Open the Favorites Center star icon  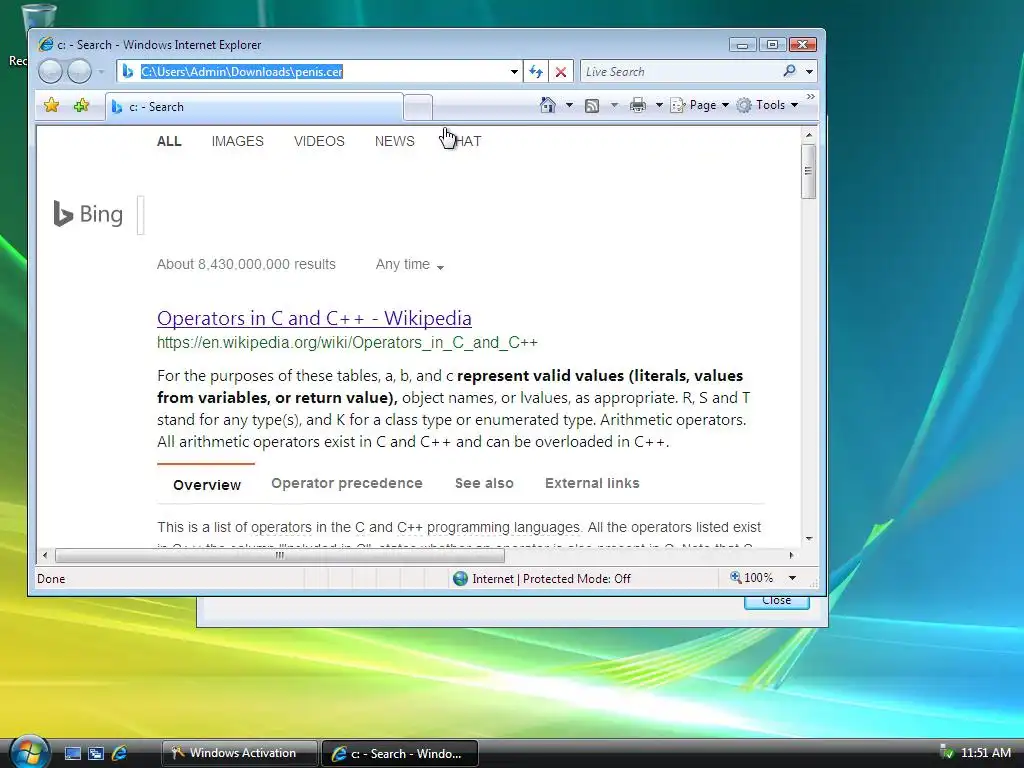click(x=52, y=105)
